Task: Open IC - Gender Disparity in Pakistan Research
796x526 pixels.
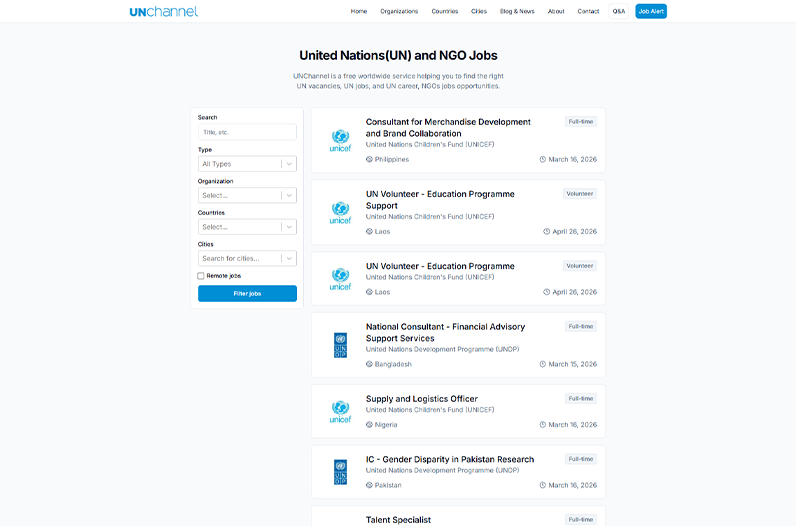Action: click(x=450, y=459)
